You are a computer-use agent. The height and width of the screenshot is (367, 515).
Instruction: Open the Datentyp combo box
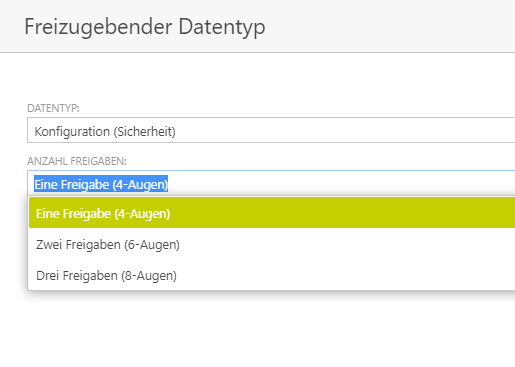tap(271, 130)
